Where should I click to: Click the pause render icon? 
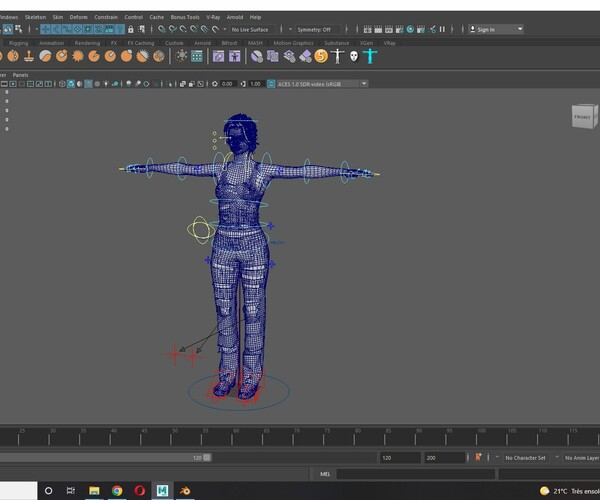[442, 29]
